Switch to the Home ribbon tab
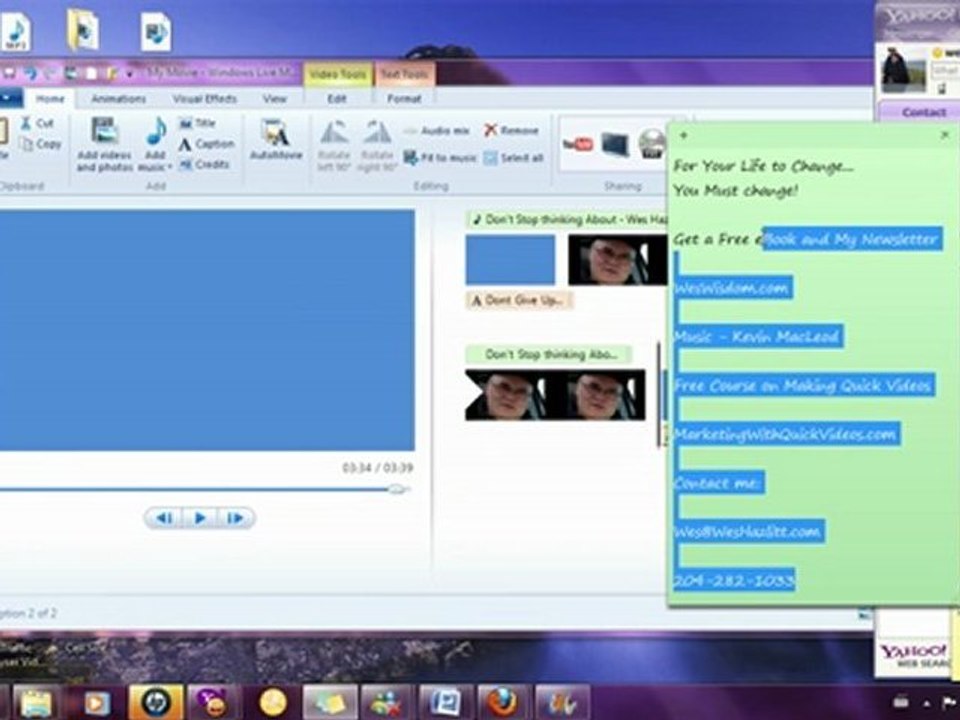960x720 pixels. [50, 99]
